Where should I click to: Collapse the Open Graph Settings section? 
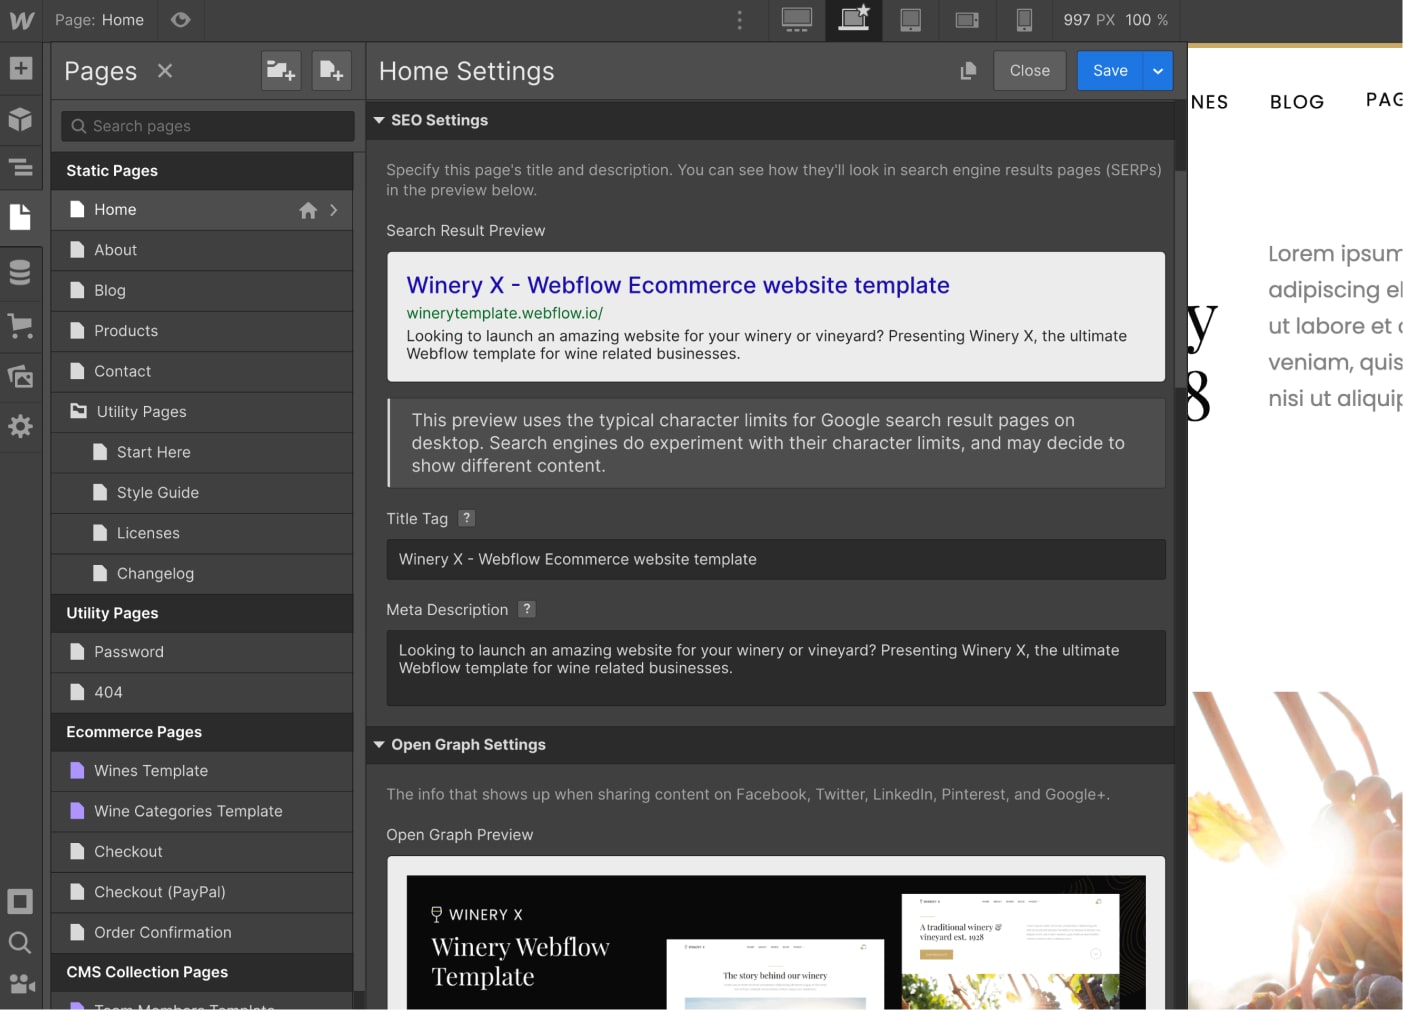(x=379, y=744)
